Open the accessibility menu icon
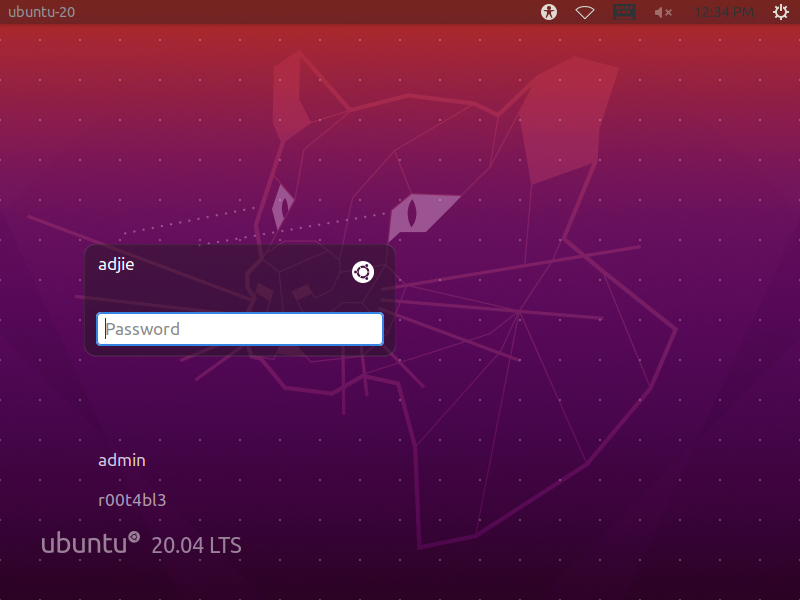The image size is (800, 600). click(x=549, y=12)
